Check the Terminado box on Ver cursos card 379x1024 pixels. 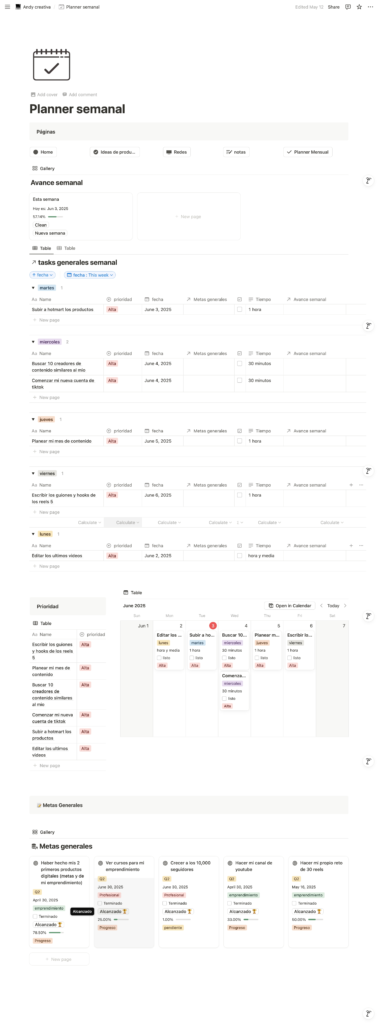[101, 903]
